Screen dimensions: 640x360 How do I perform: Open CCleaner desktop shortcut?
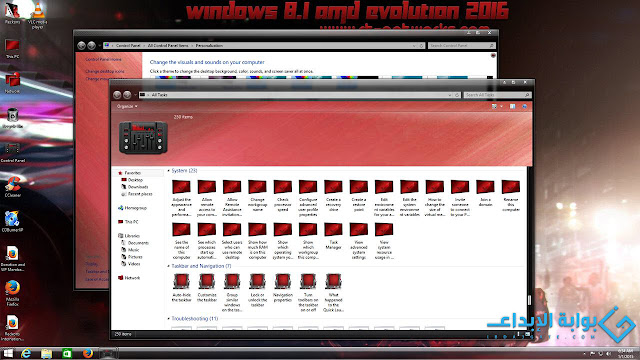[x=13, y=187]
